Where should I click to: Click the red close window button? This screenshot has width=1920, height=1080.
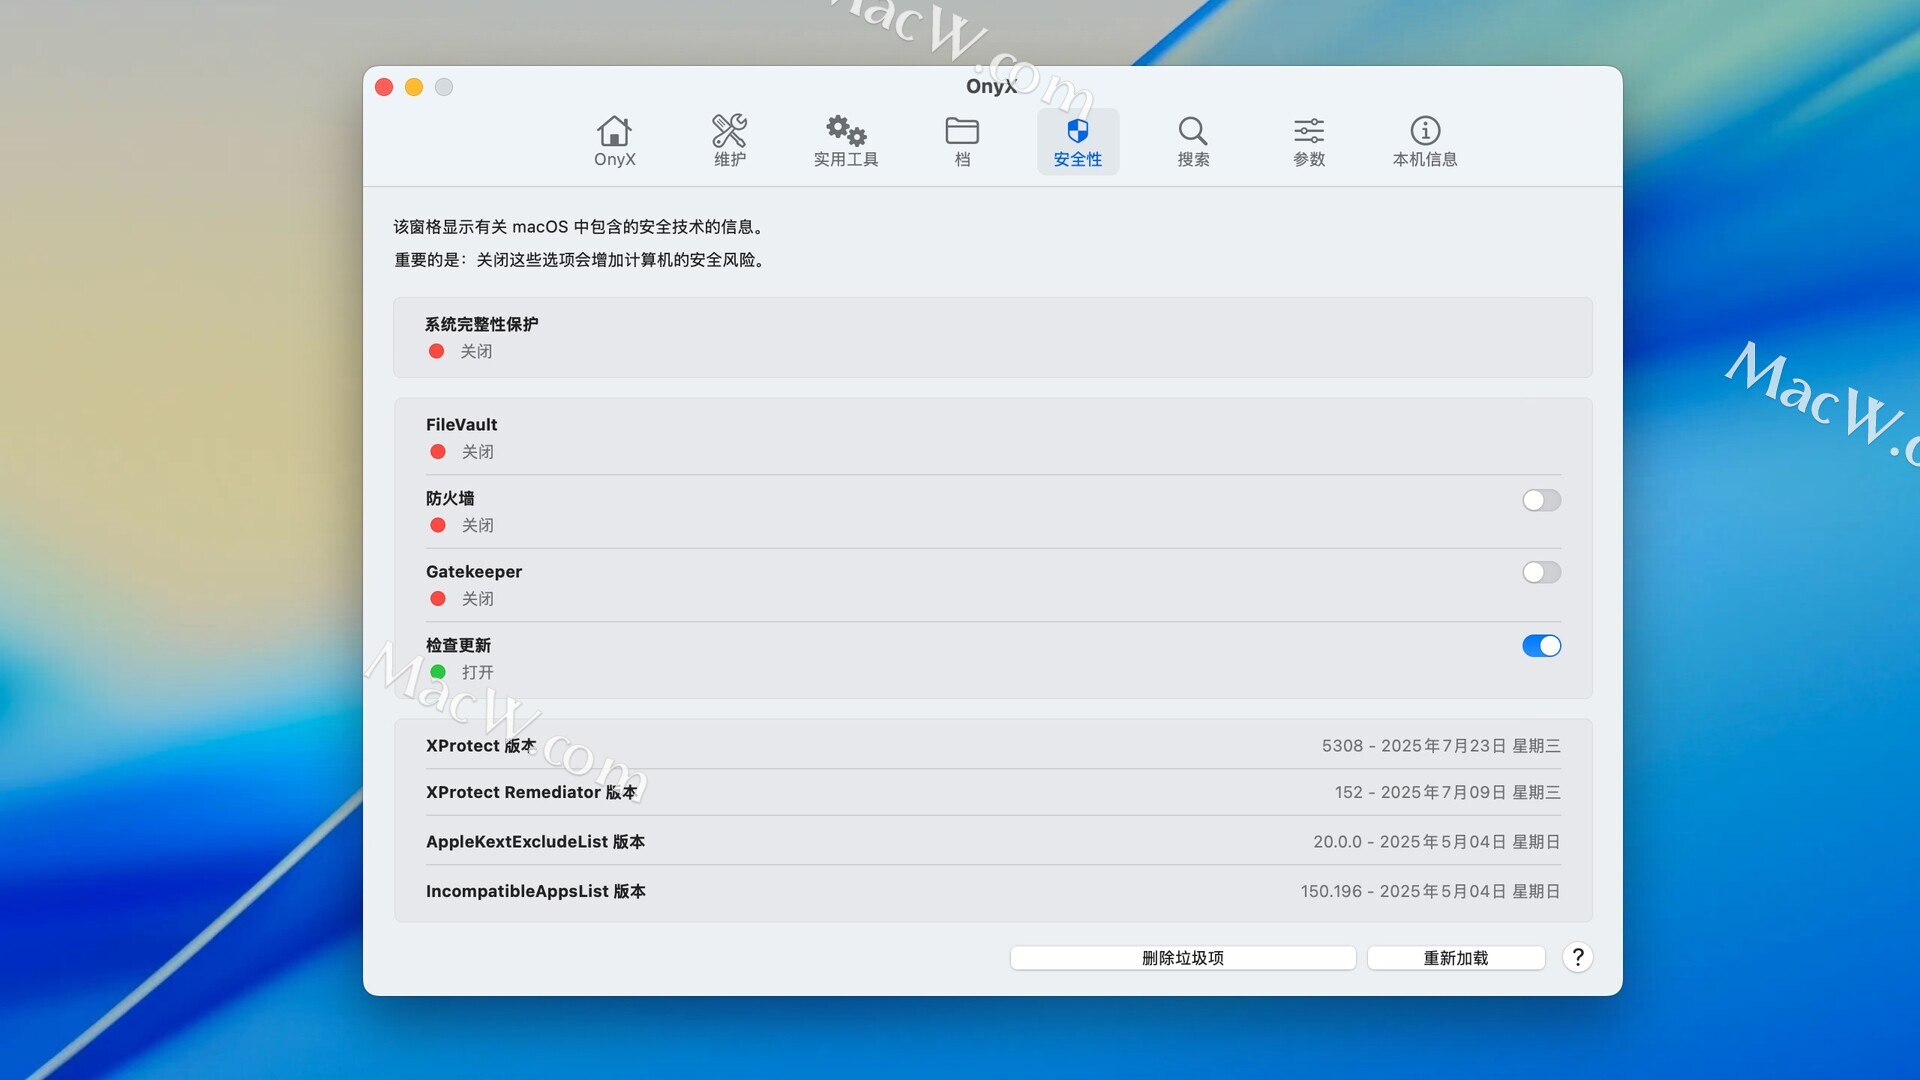point(384,87)
